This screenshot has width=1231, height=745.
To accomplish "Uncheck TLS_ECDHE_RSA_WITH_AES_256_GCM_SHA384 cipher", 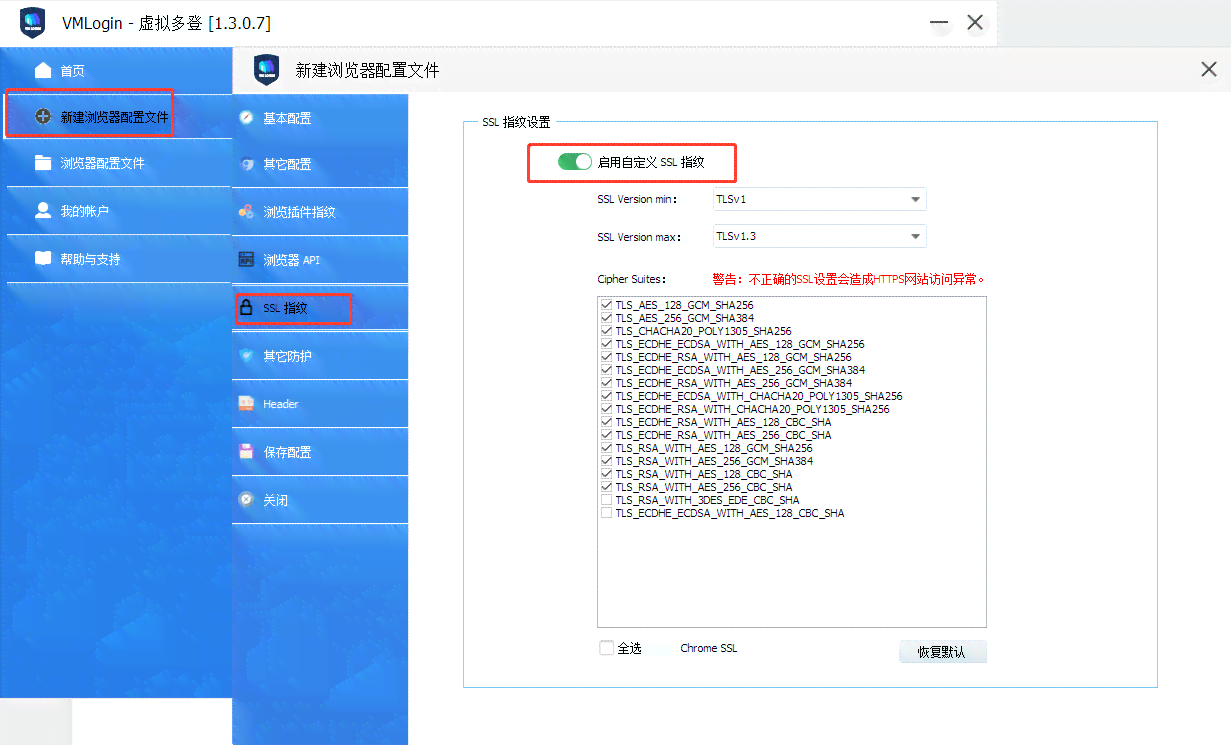I will (606, 382).
